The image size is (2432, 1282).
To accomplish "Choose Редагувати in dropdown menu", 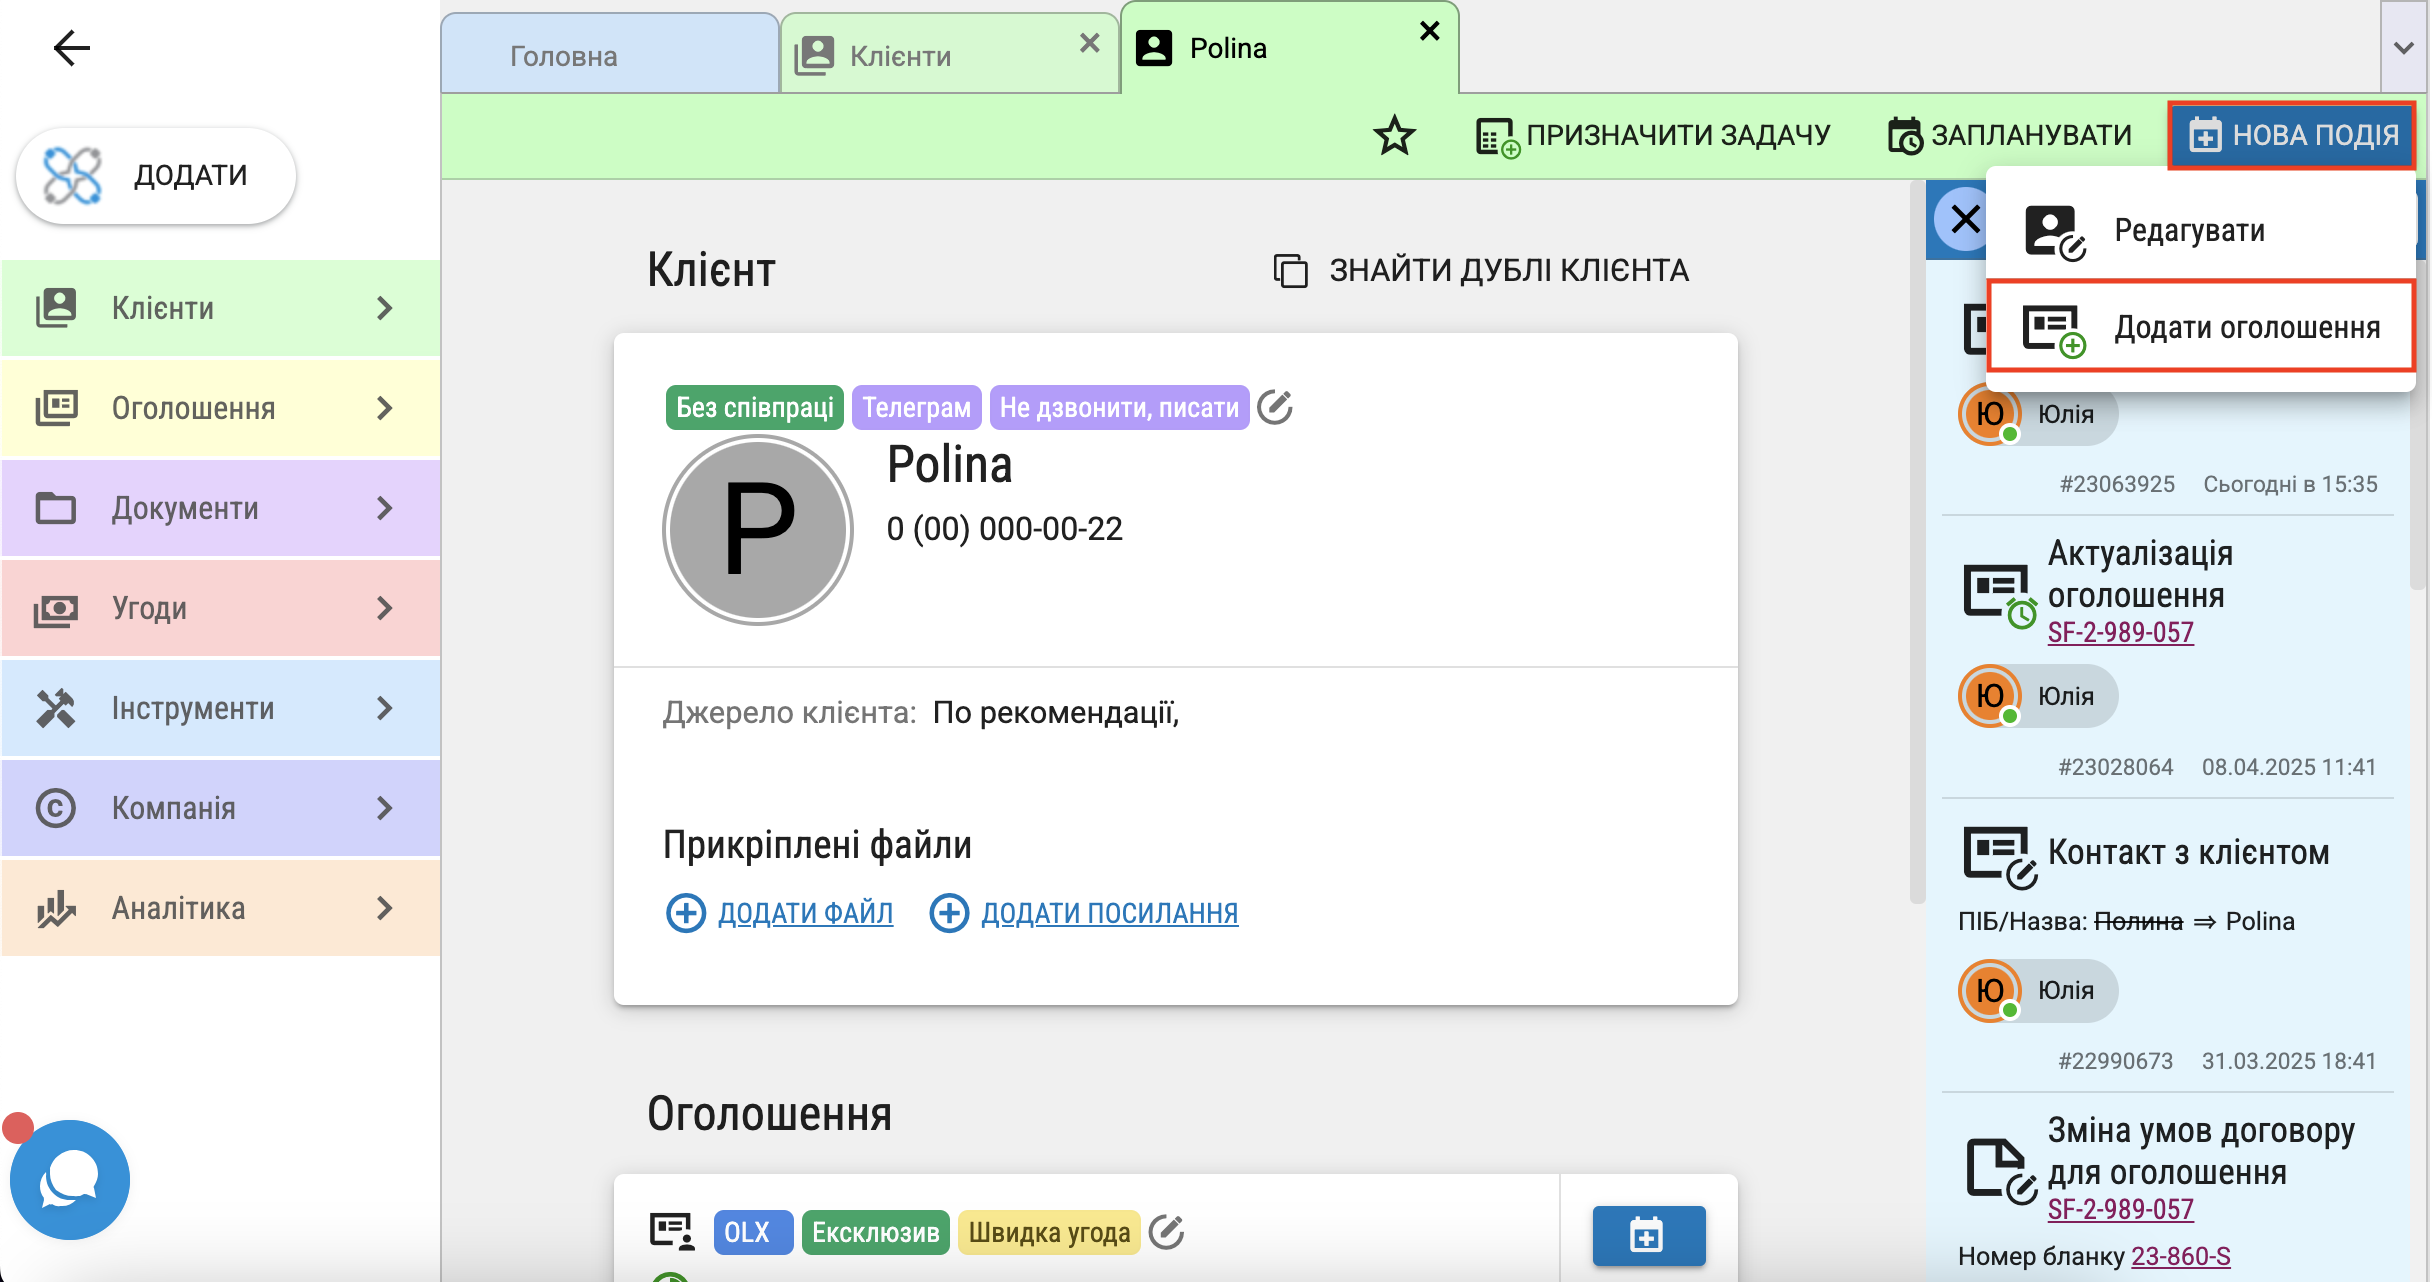I will 2201,231.
